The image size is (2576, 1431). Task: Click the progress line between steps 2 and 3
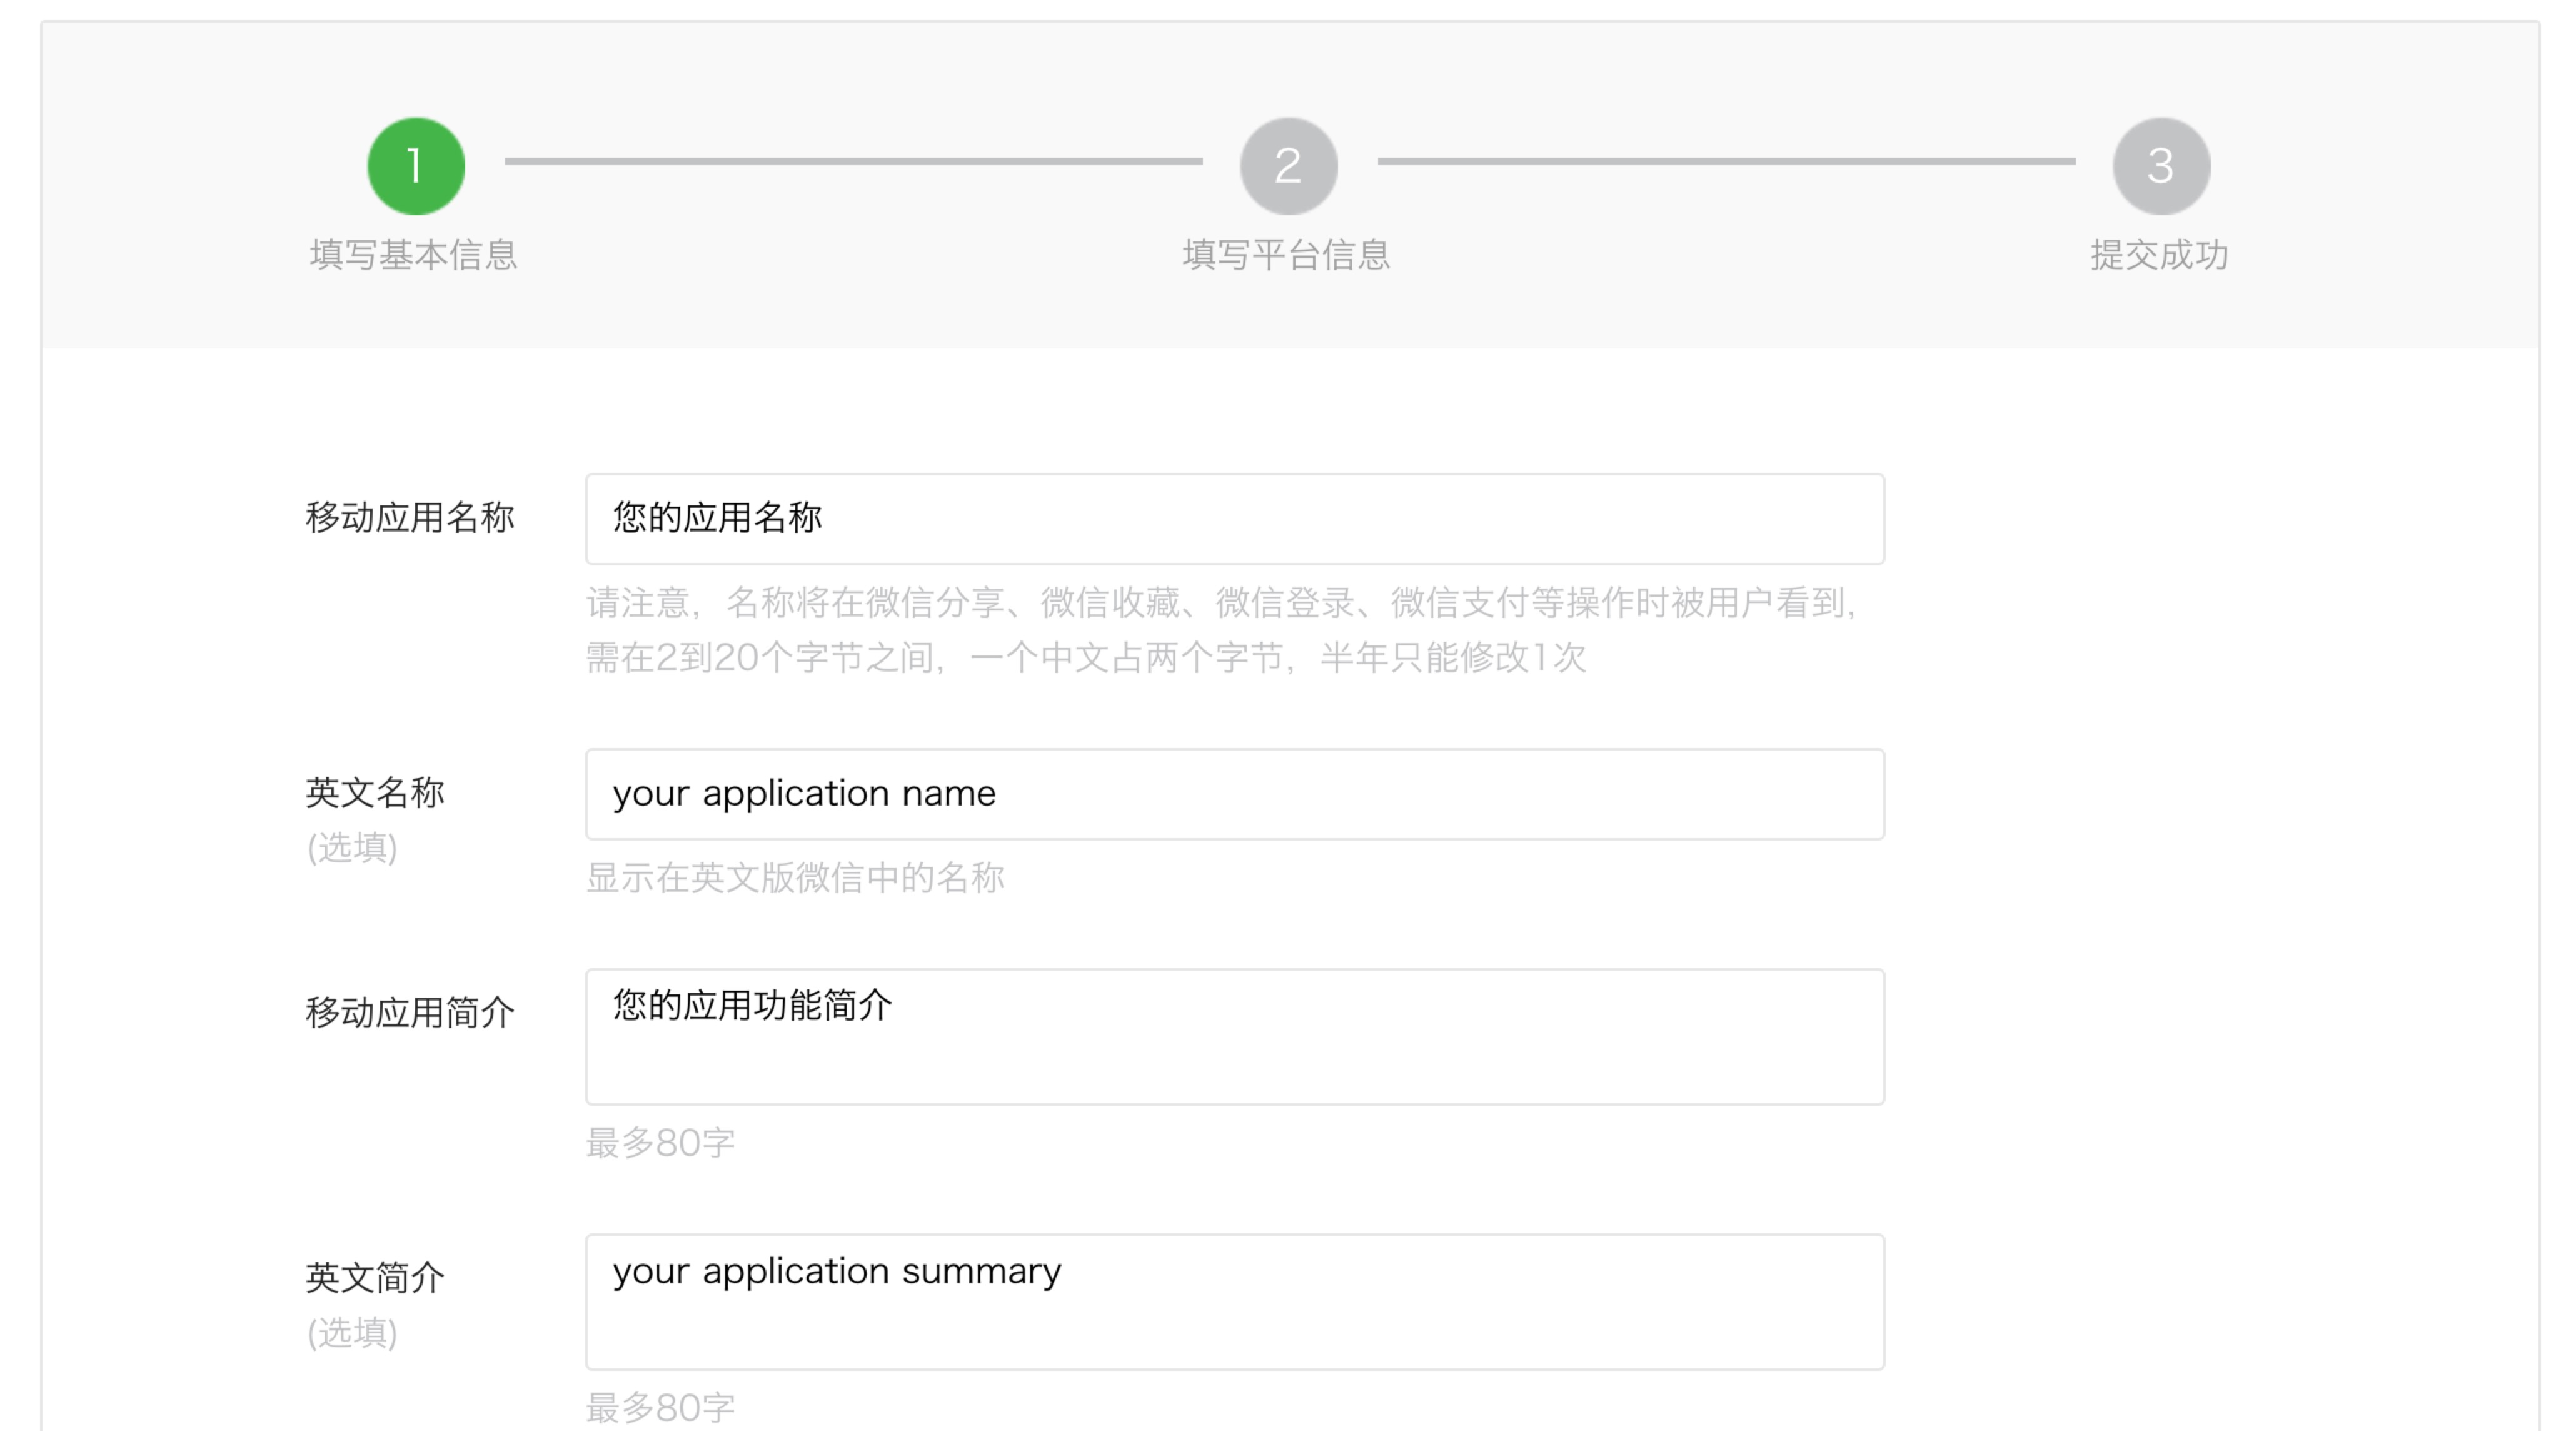(x=1726, y=161)
